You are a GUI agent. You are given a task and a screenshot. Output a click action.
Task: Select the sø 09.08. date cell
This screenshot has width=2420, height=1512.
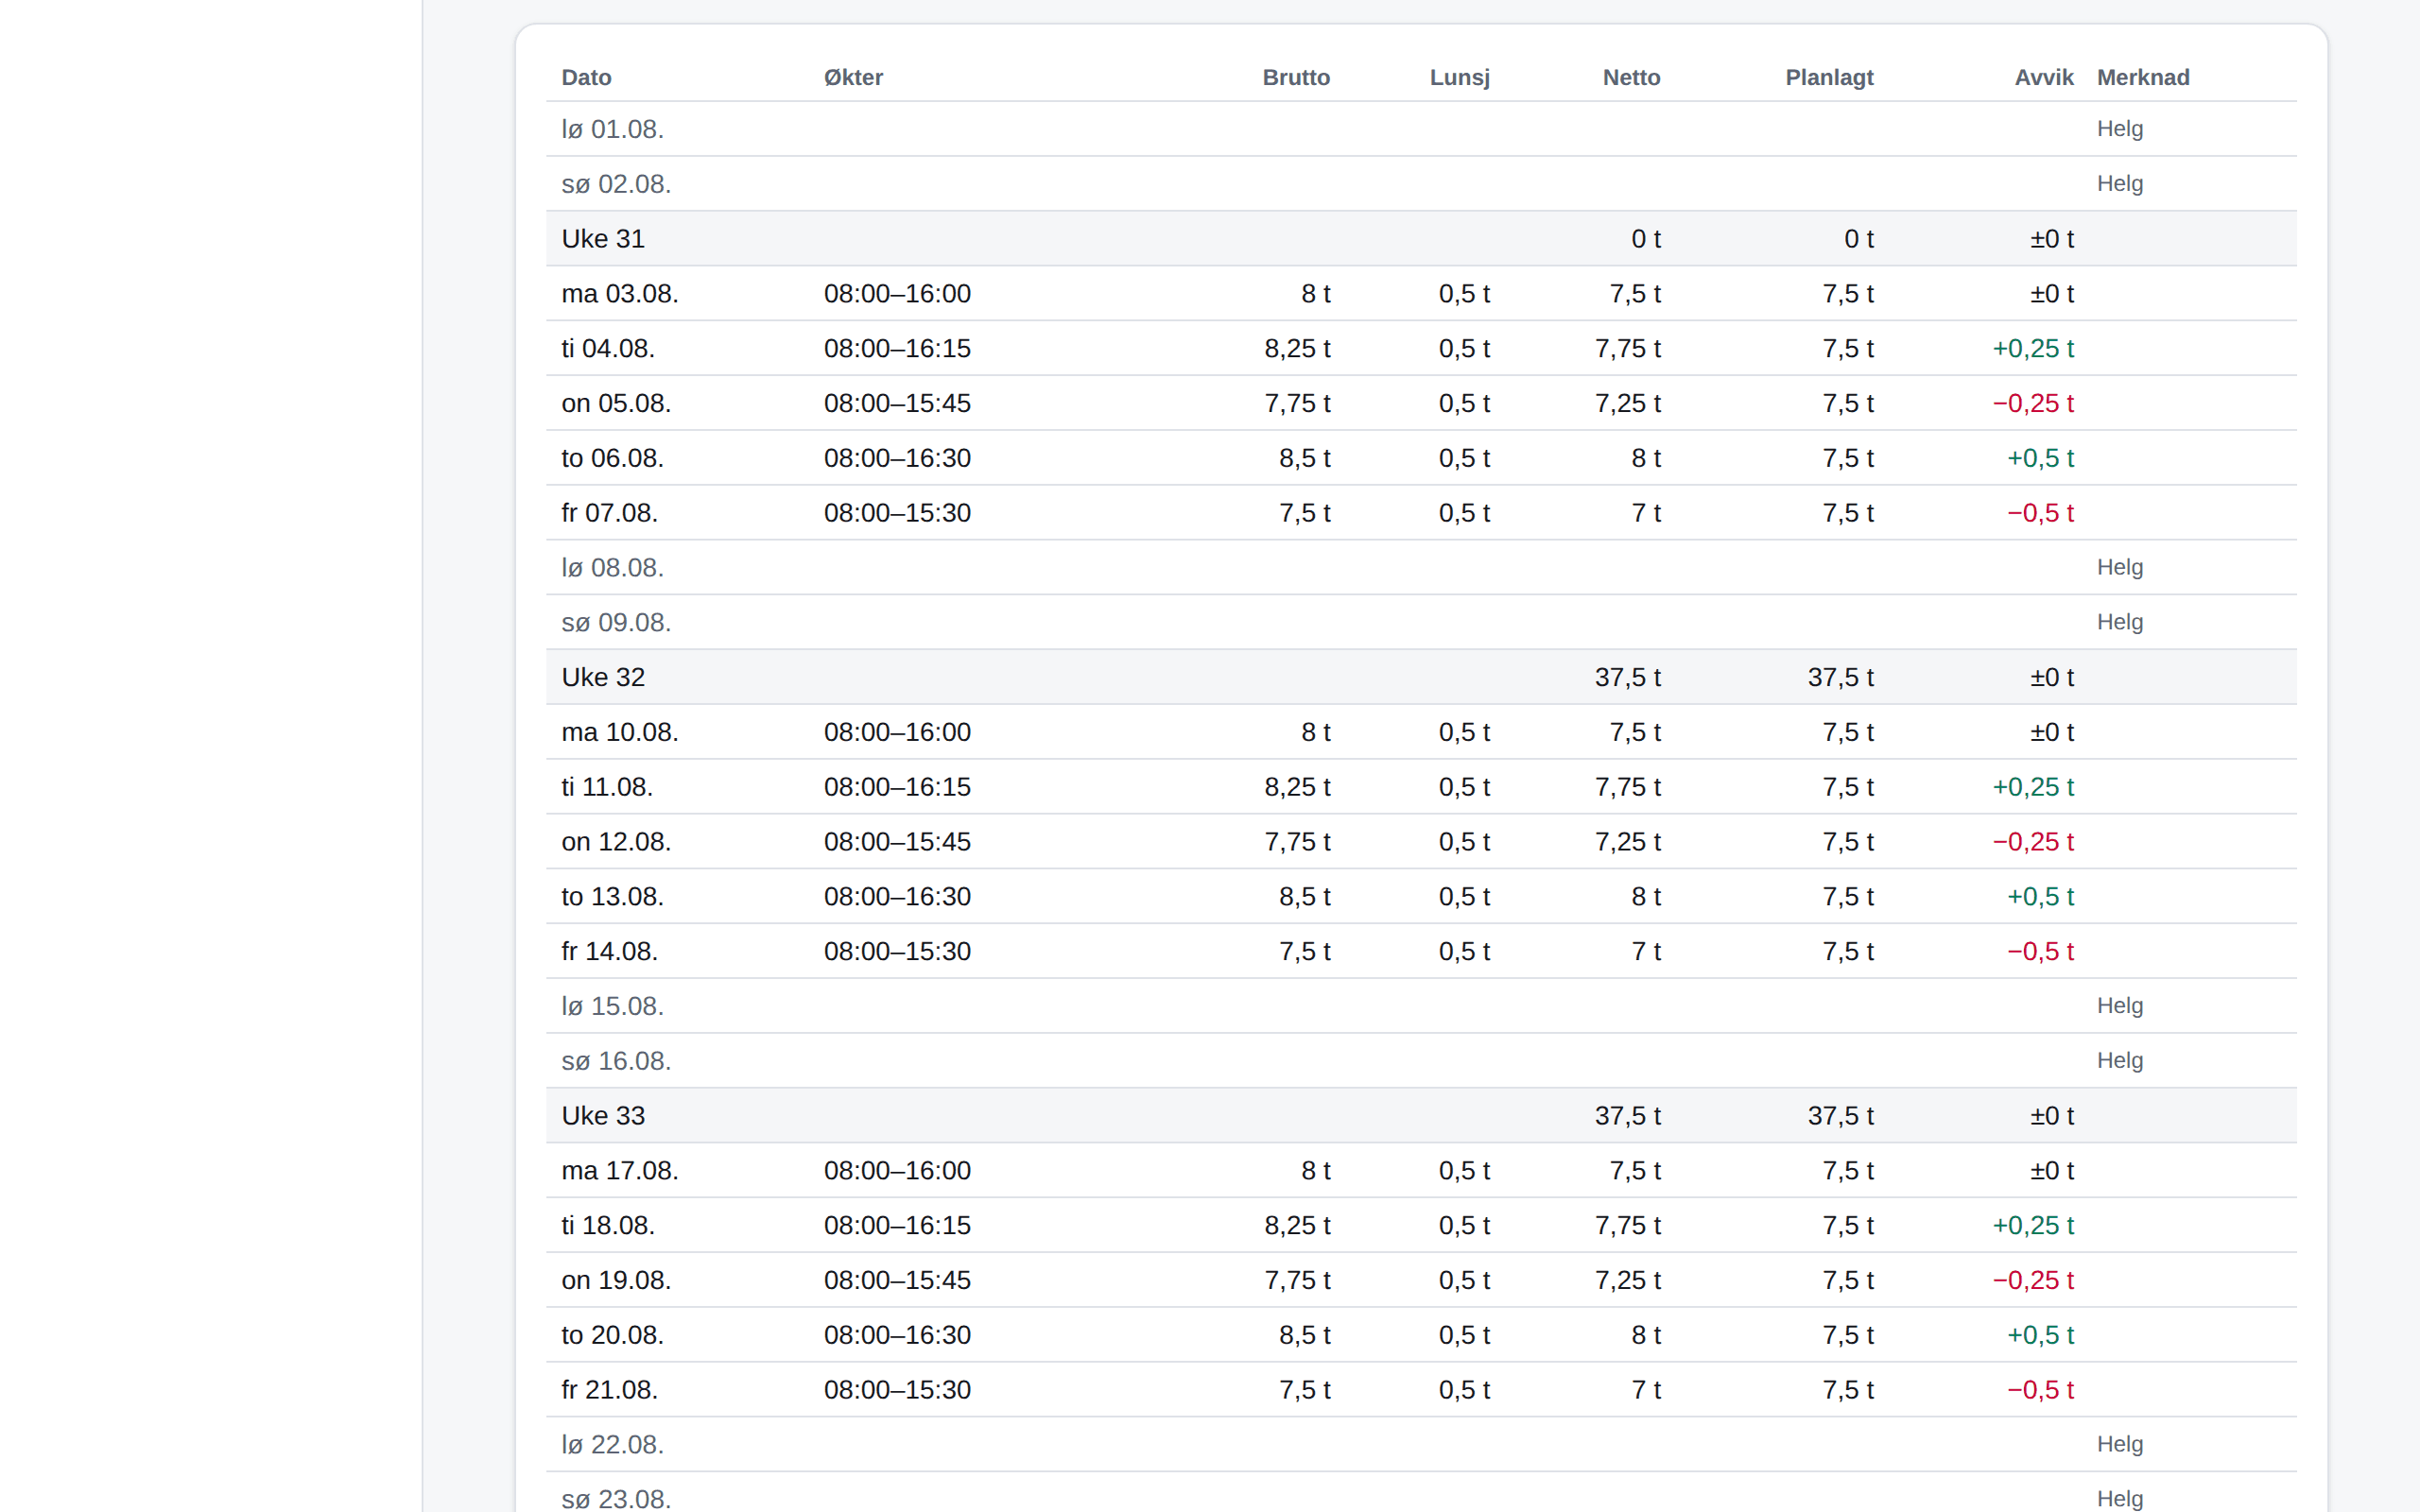(x=616, y=622)
